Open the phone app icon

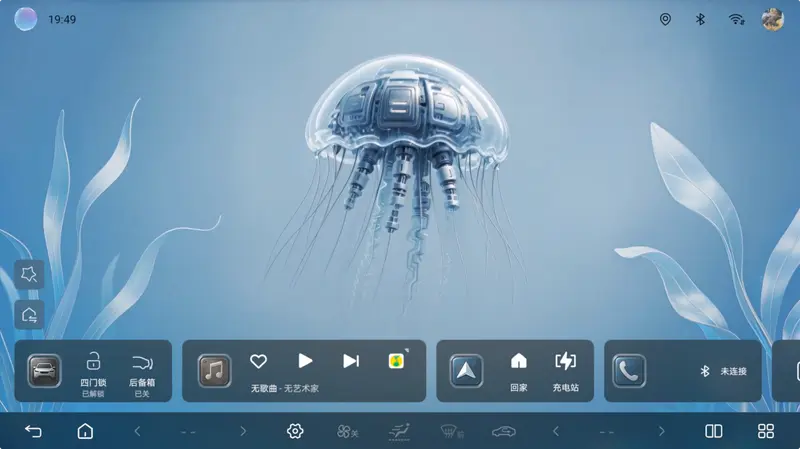coord(629,371)
